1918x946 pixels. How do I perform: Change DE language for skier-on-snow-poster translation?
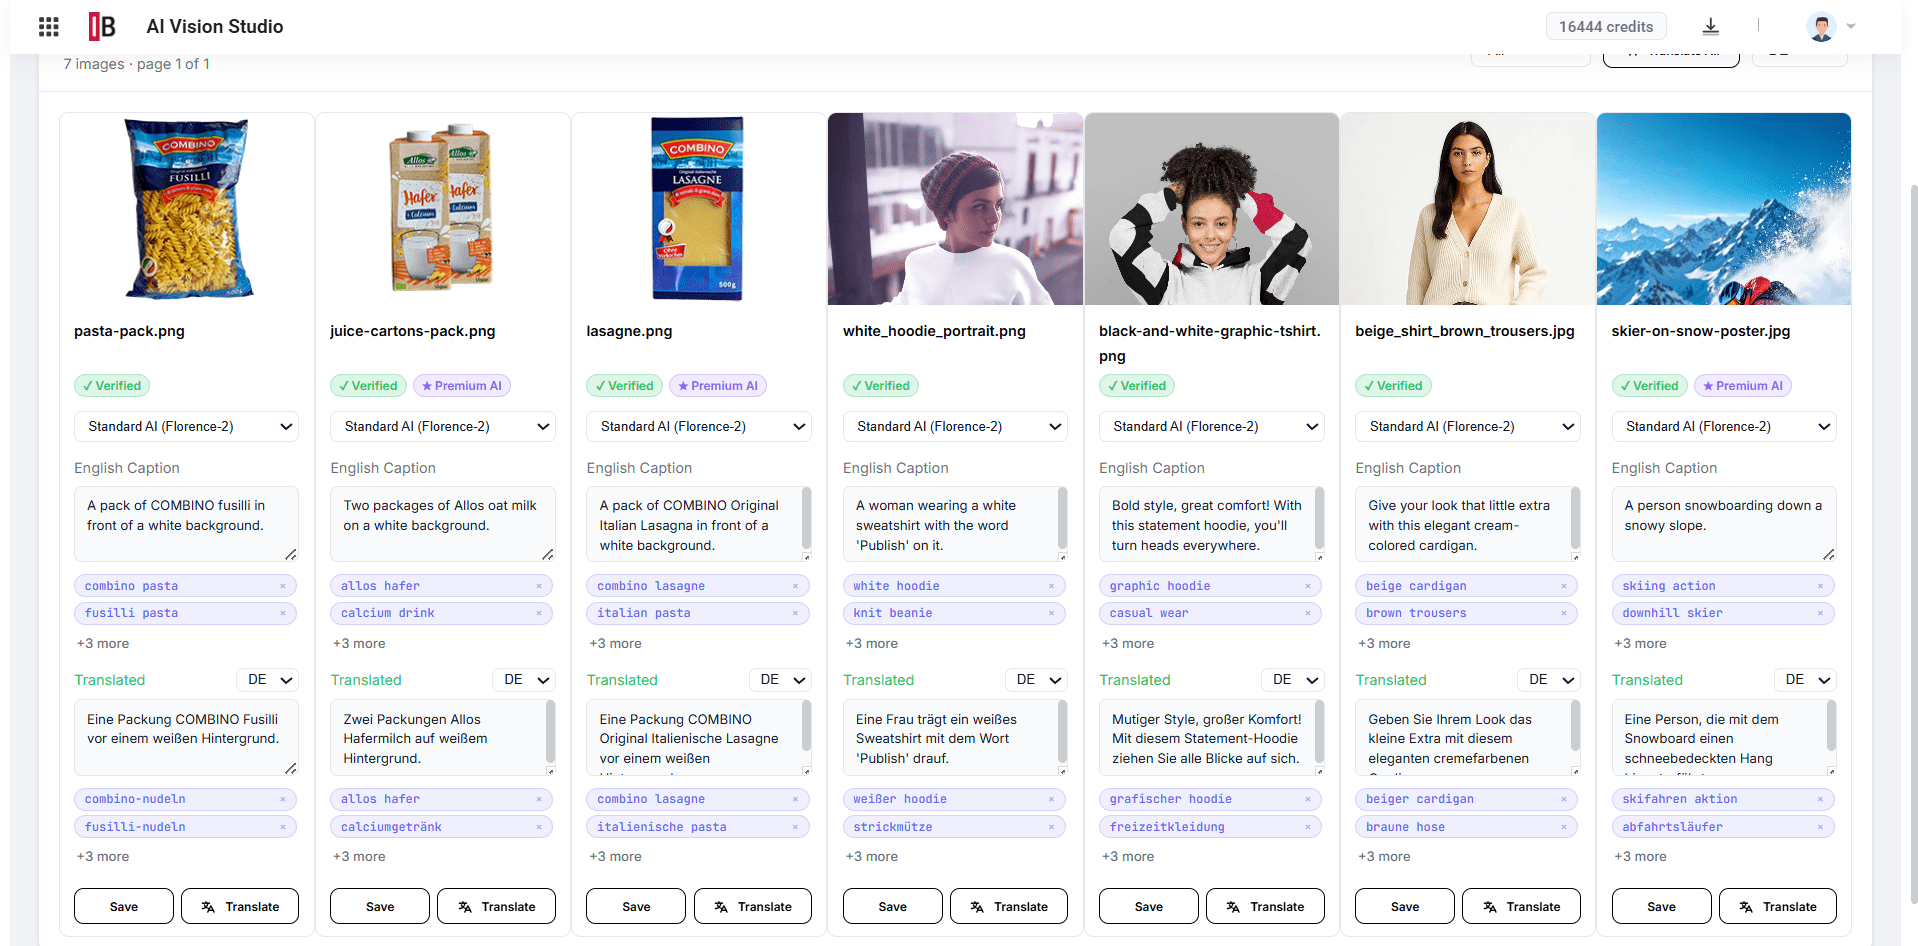pyautogui.click(x=1806, y=680)
